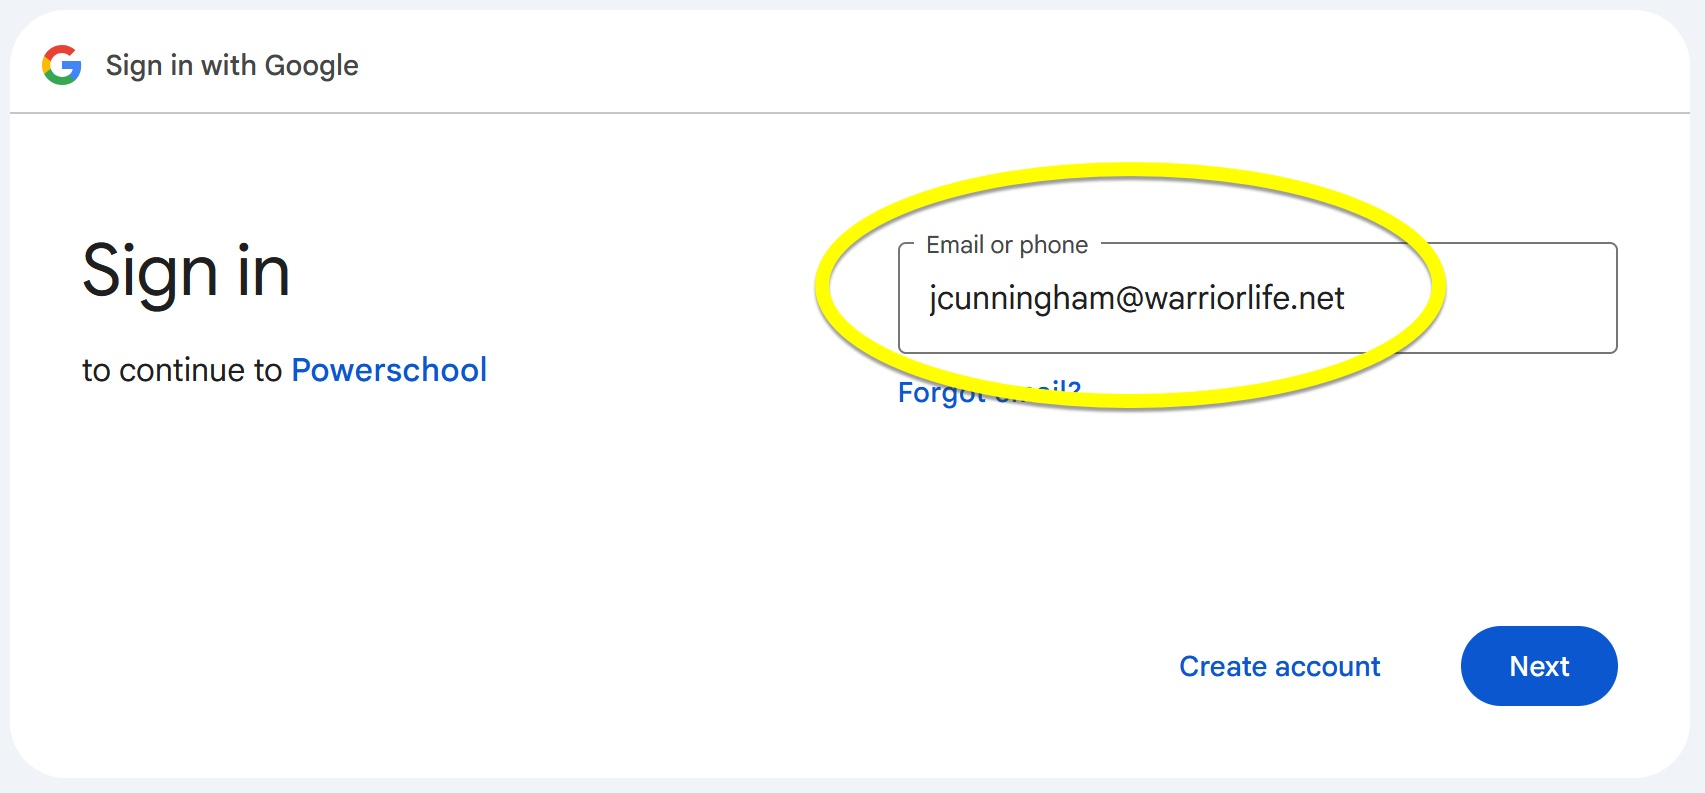Click the typed jcunningham@warriorlife.net address
This screenshot has width=1705, height=793.
pyautogui.click(x=1136, y=298)
